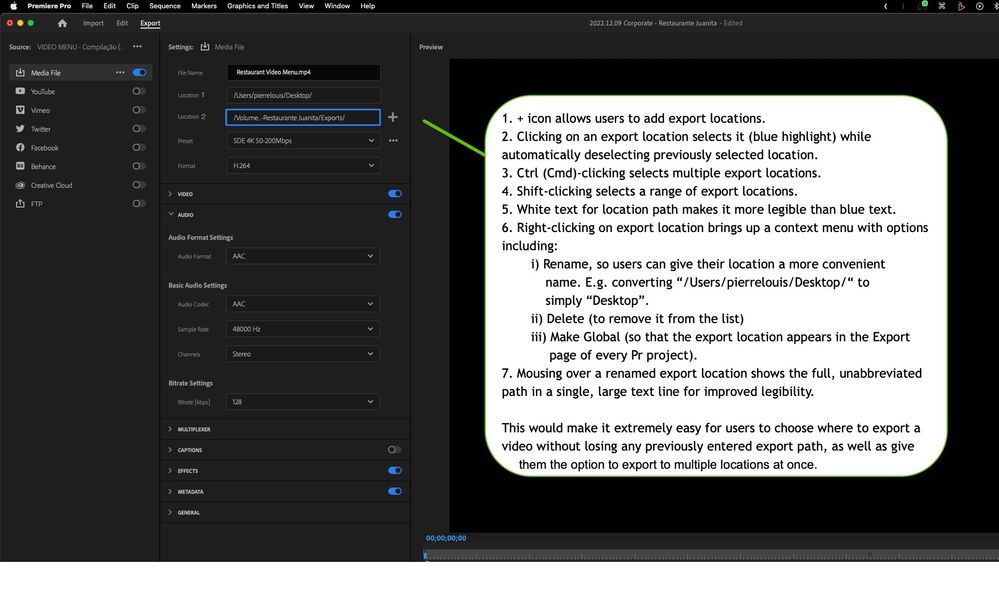The width and height of the screenshot is (999, 603).
Task: Click the Home icon in header
Action: [62, 23]
